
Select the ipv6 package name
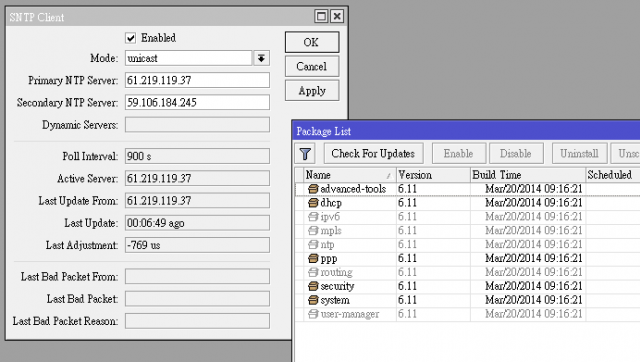(330, 216)
